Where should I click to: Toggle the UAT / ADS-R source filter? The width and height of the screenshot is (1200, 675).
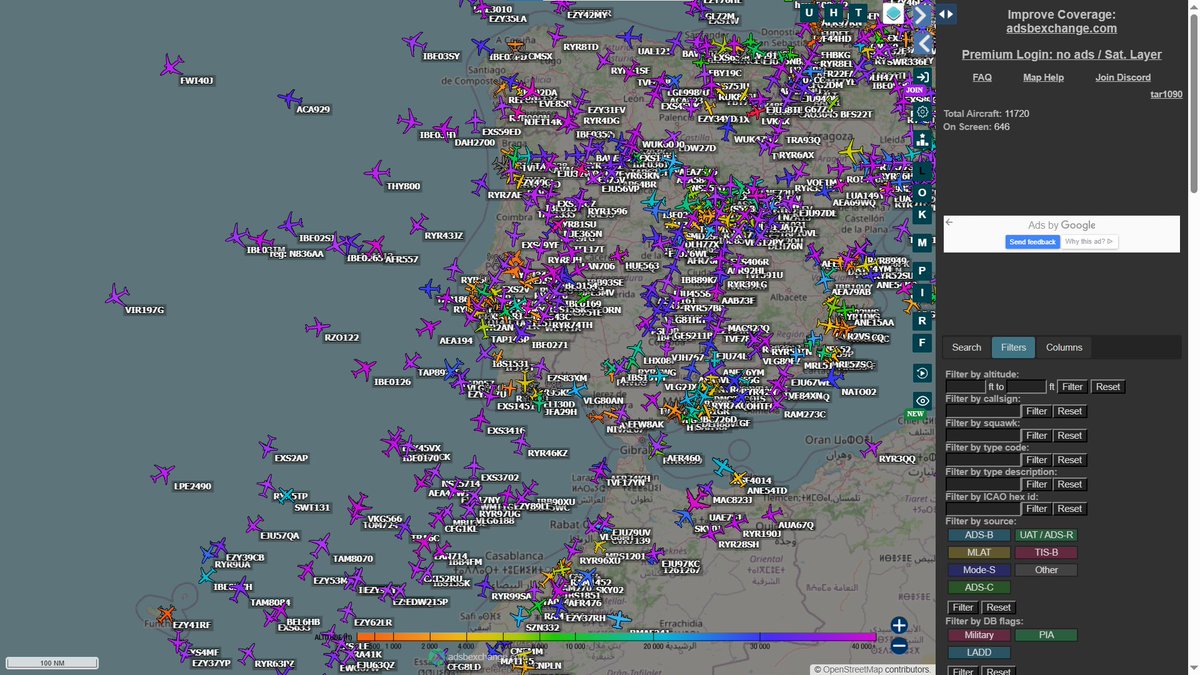click(1046, 535)
